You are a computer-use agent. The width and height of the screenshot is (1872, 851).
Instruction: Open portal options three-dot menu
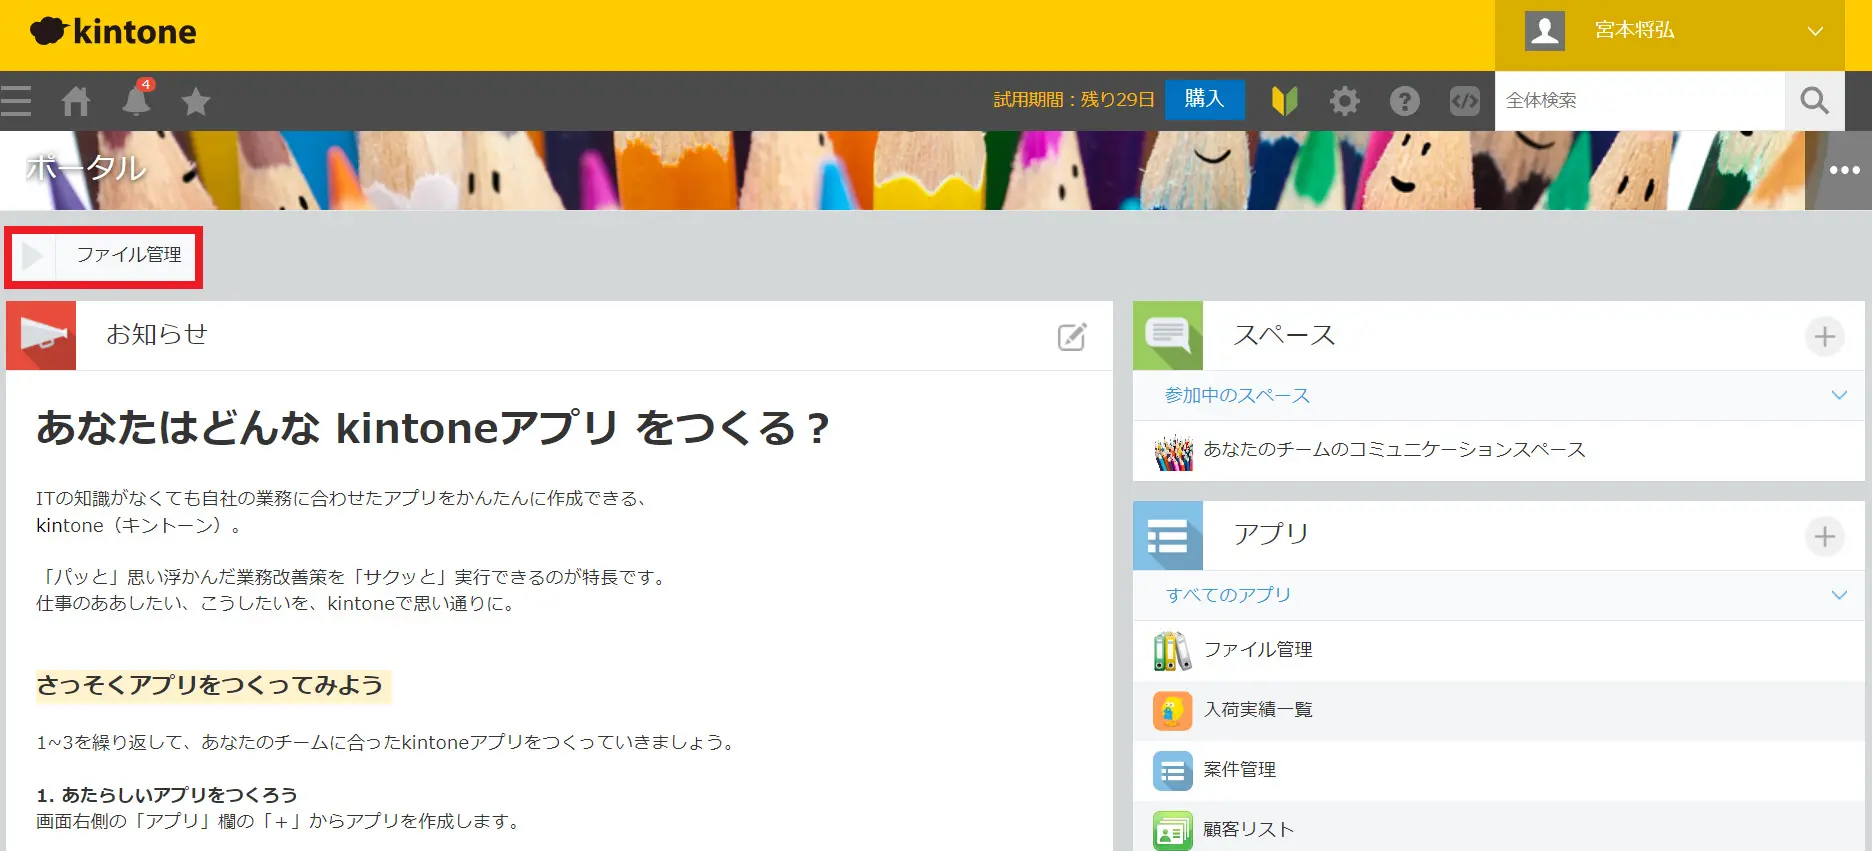[1844, 170]
